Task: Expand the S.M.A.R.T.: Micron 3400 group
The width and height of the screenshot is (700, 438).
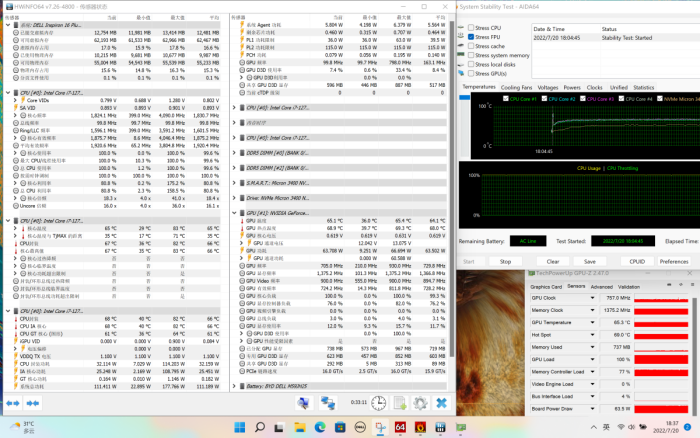Action: tap(234, 183)
